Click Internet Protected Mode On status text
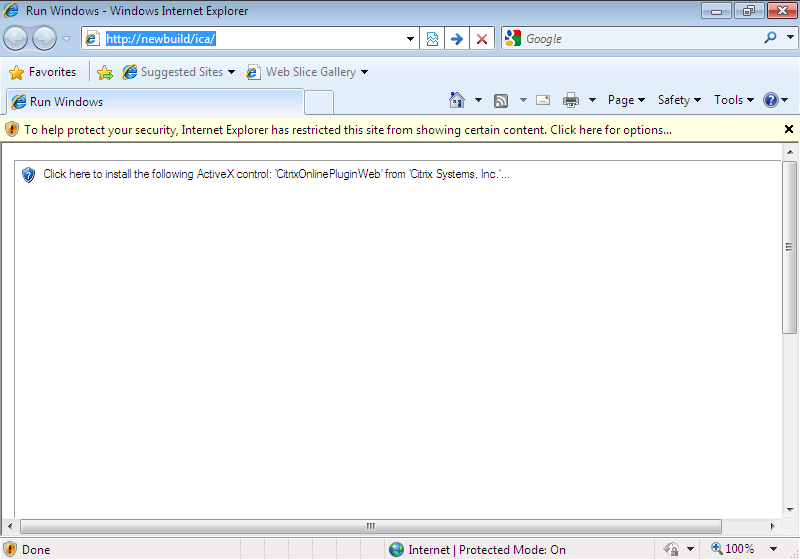Screen dimensions: 800x560 487,550
